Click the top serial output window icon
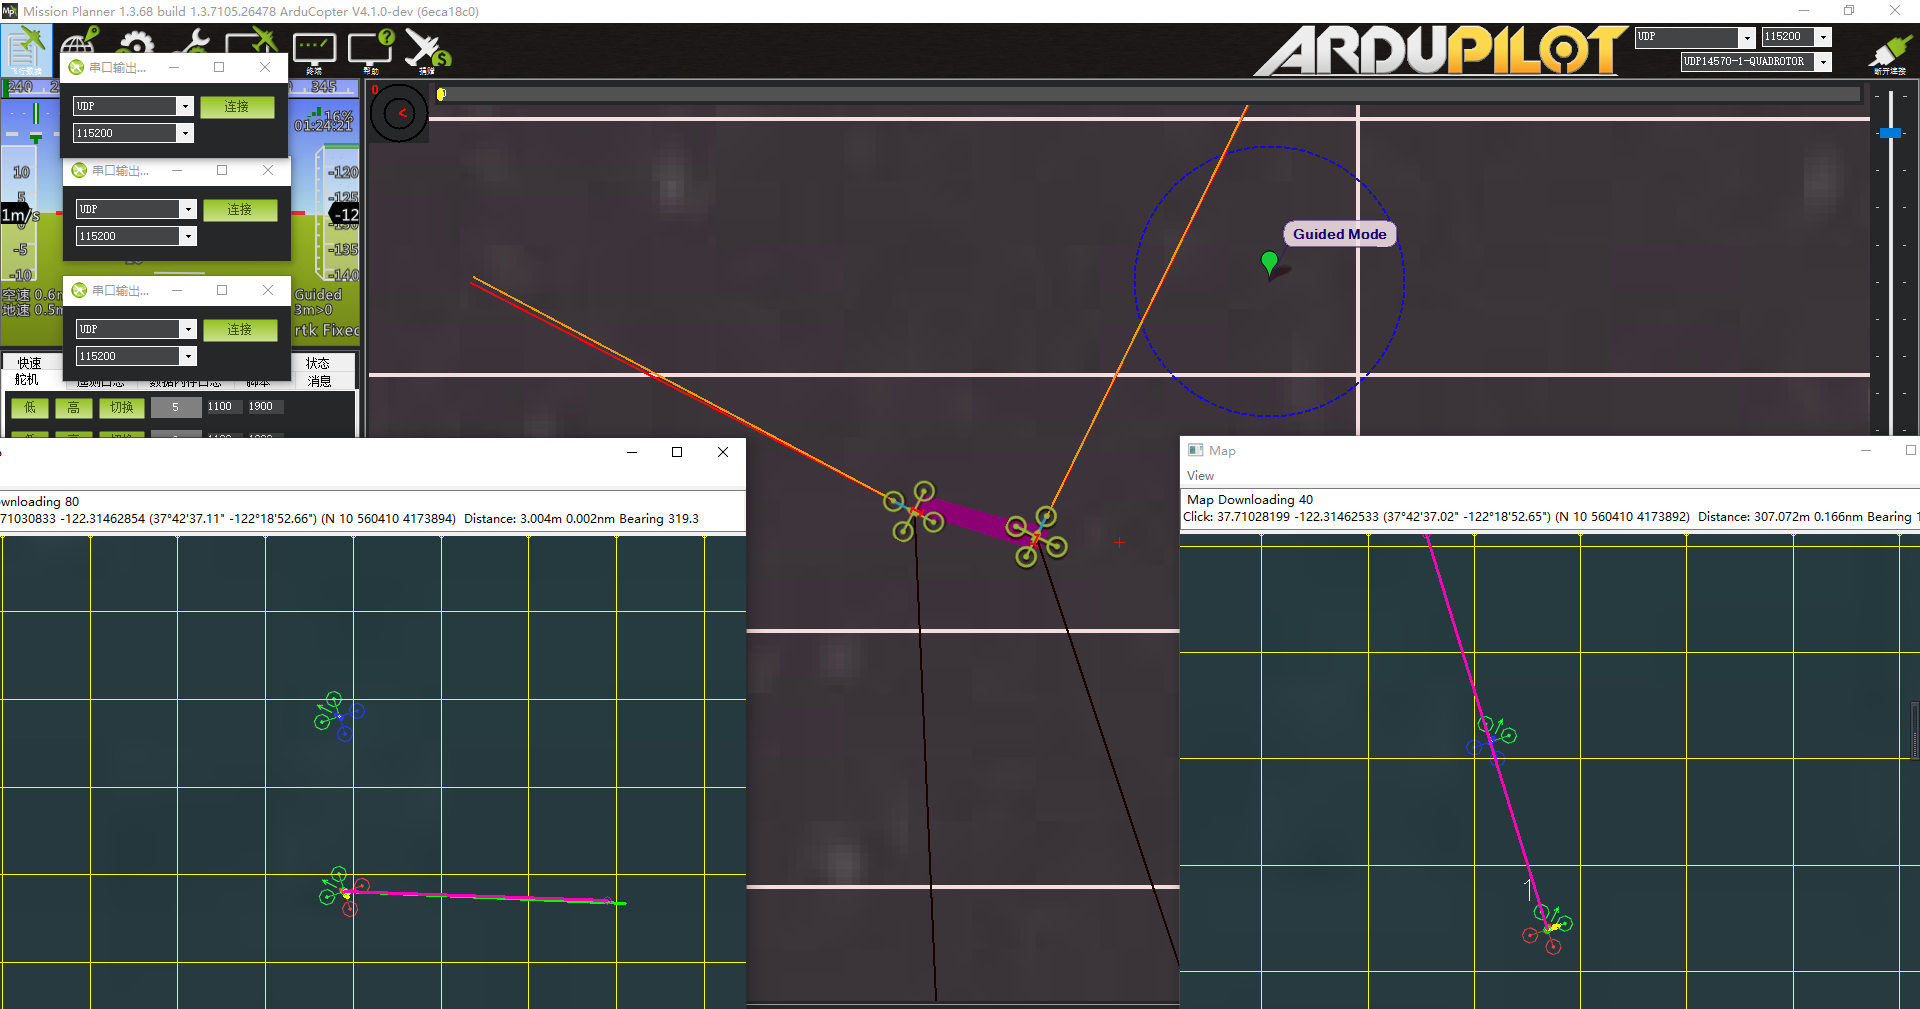 click(x=76, y=67)
